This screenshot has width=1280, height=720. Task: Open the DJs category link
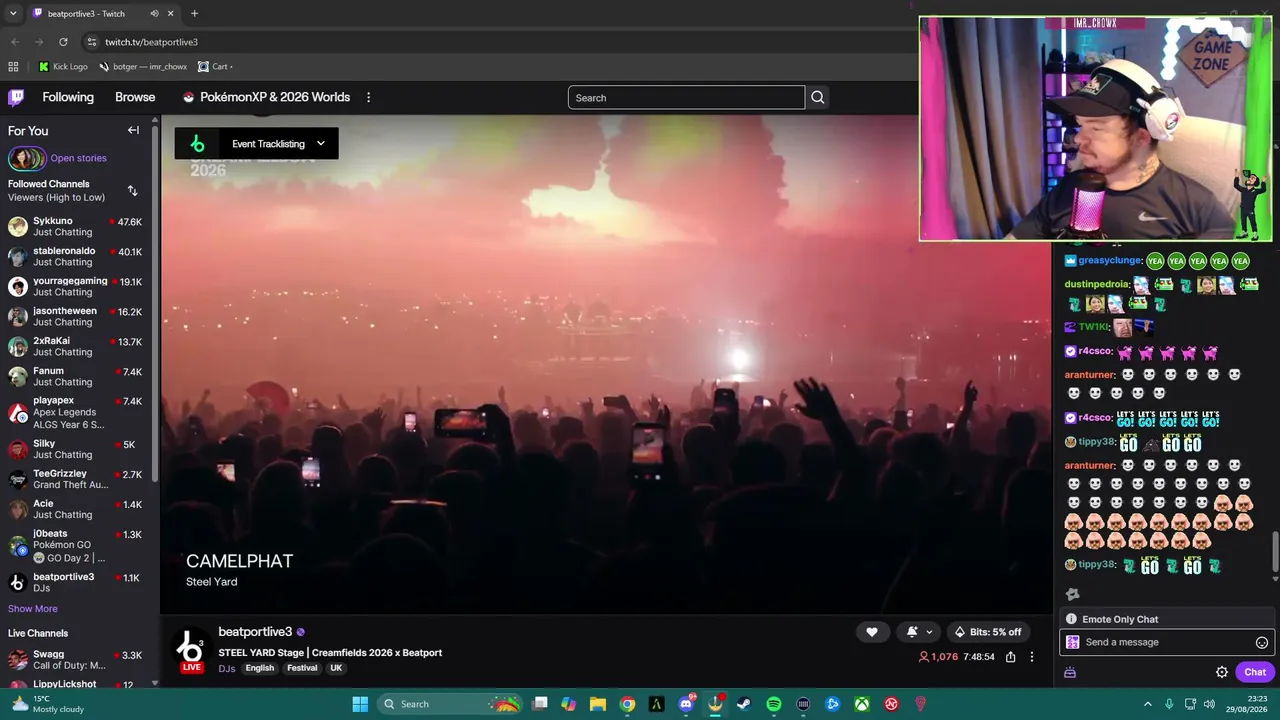pos(227,668)
